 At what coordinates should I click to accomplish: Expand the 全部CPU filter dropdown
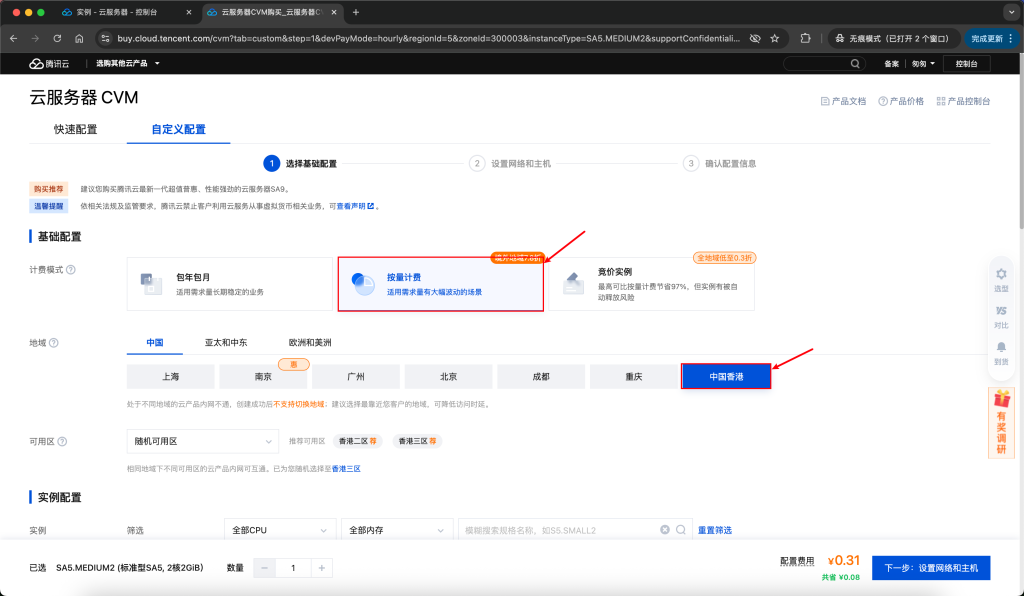[x=280, y=529]
